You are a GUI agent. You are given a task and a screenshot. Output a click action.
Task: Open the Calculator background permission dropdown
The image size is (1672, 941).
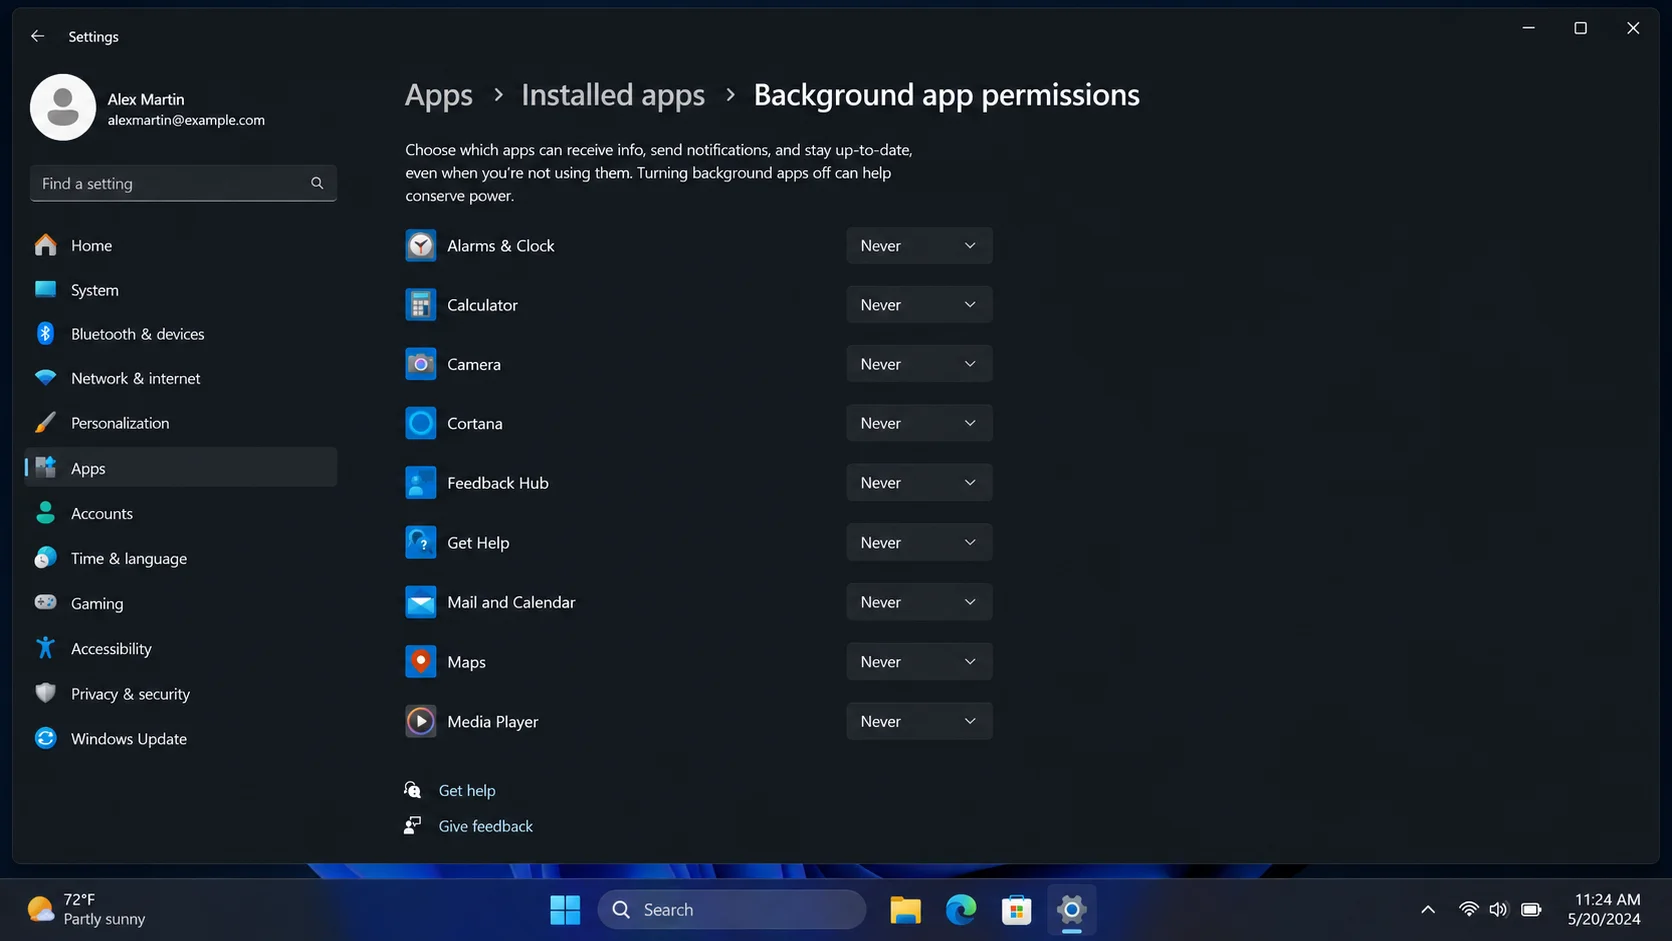(x=919, y=305)
